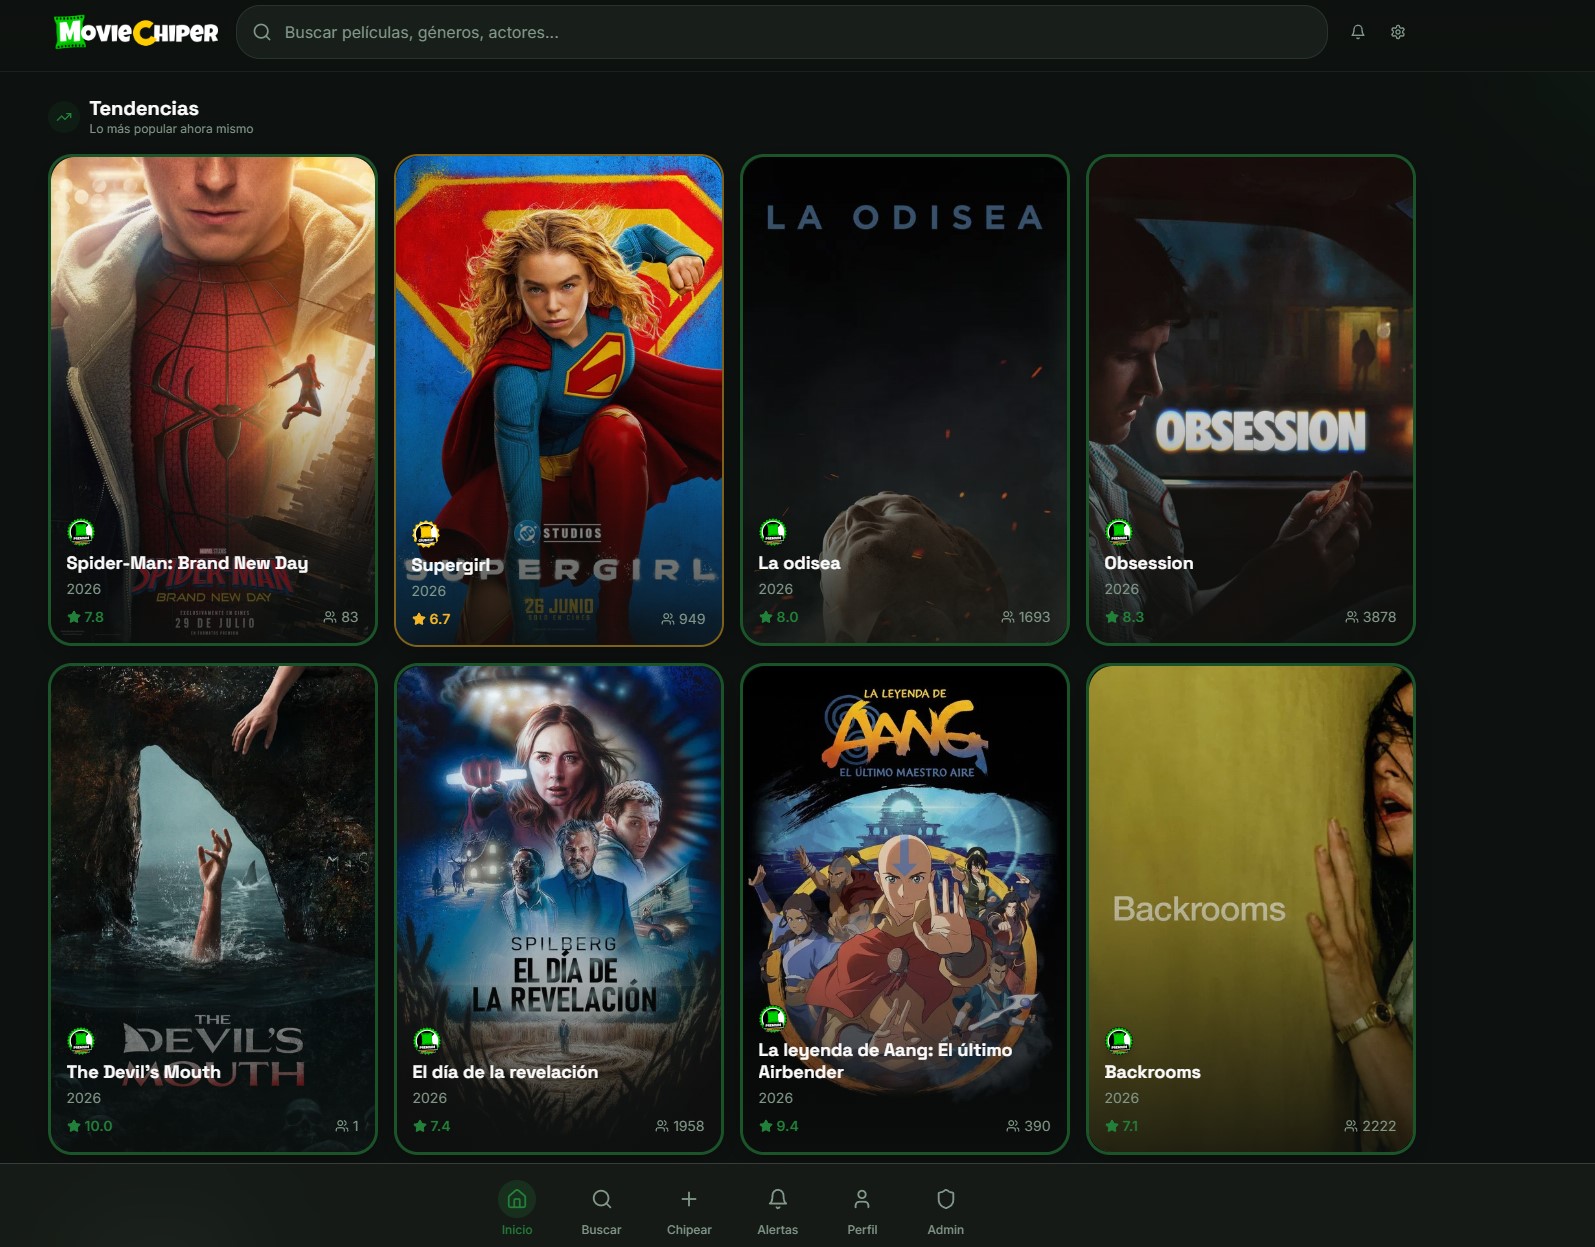Click the star rating 6.7 on Supergirl
Image resolution: width=1595 pixels, height=1247 pixels.
[431, 619]
